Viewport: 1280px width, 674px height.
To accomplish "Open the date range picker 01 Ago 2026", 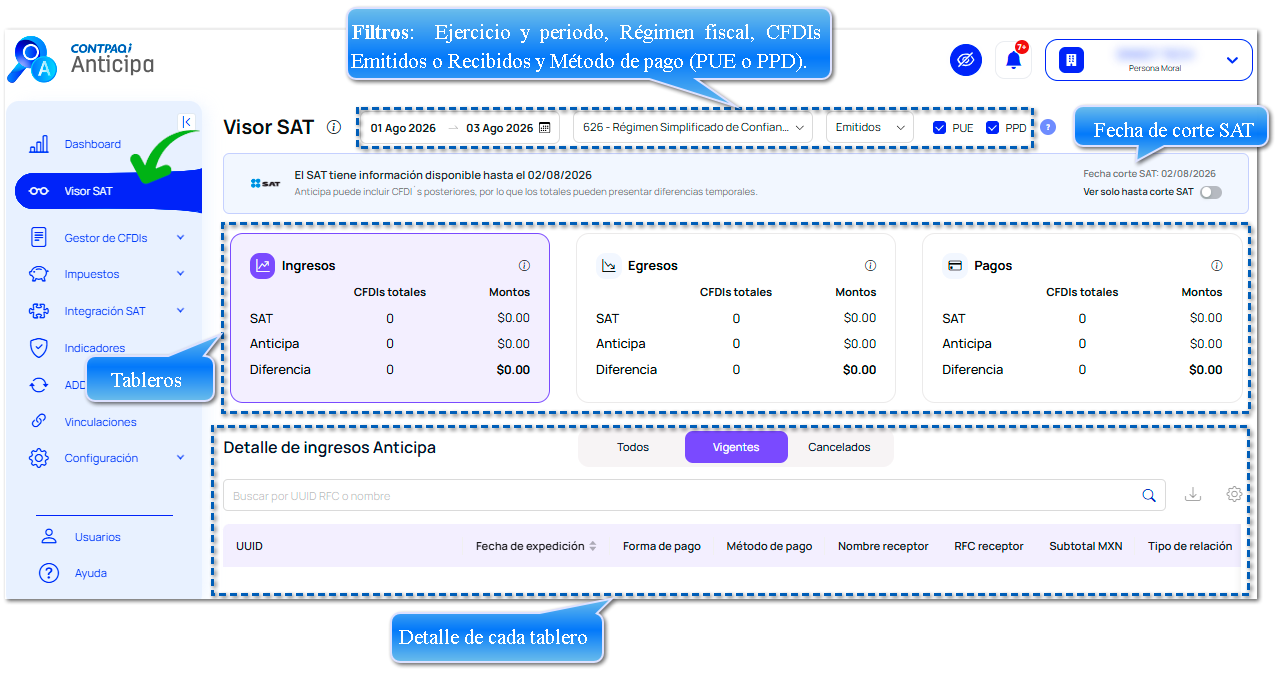I will 459,128.
